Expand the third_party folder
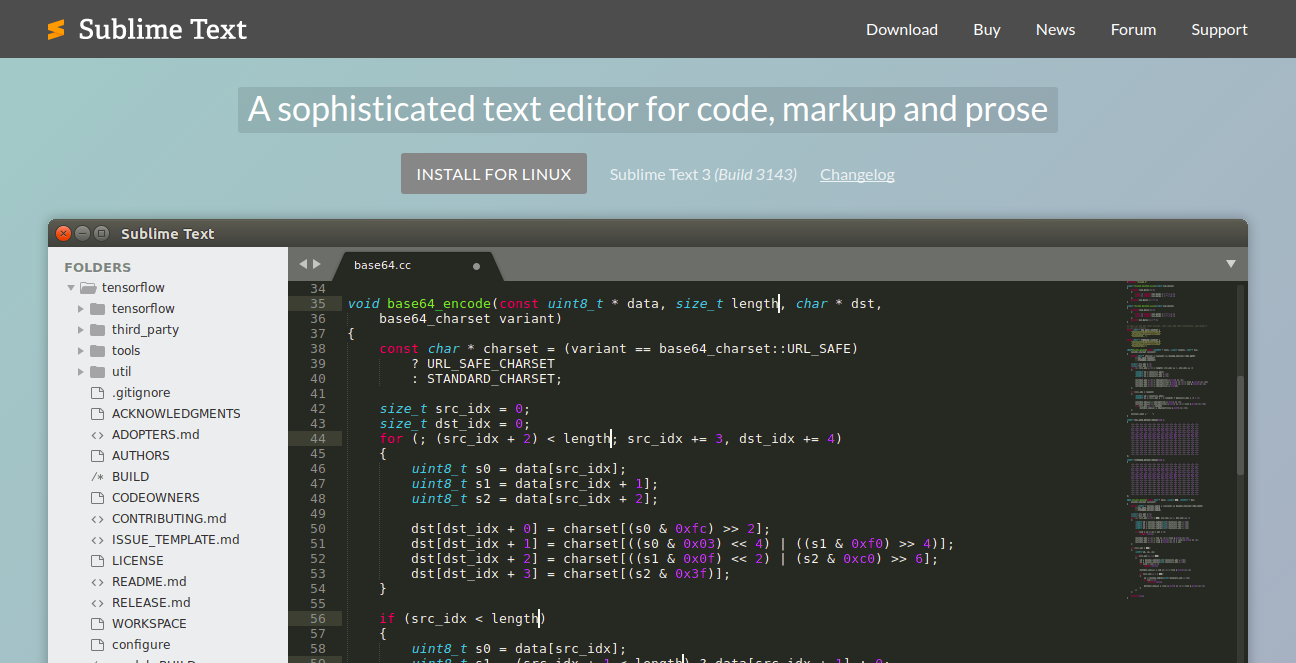Screen dimensions: 1296x663 (81, 330)
